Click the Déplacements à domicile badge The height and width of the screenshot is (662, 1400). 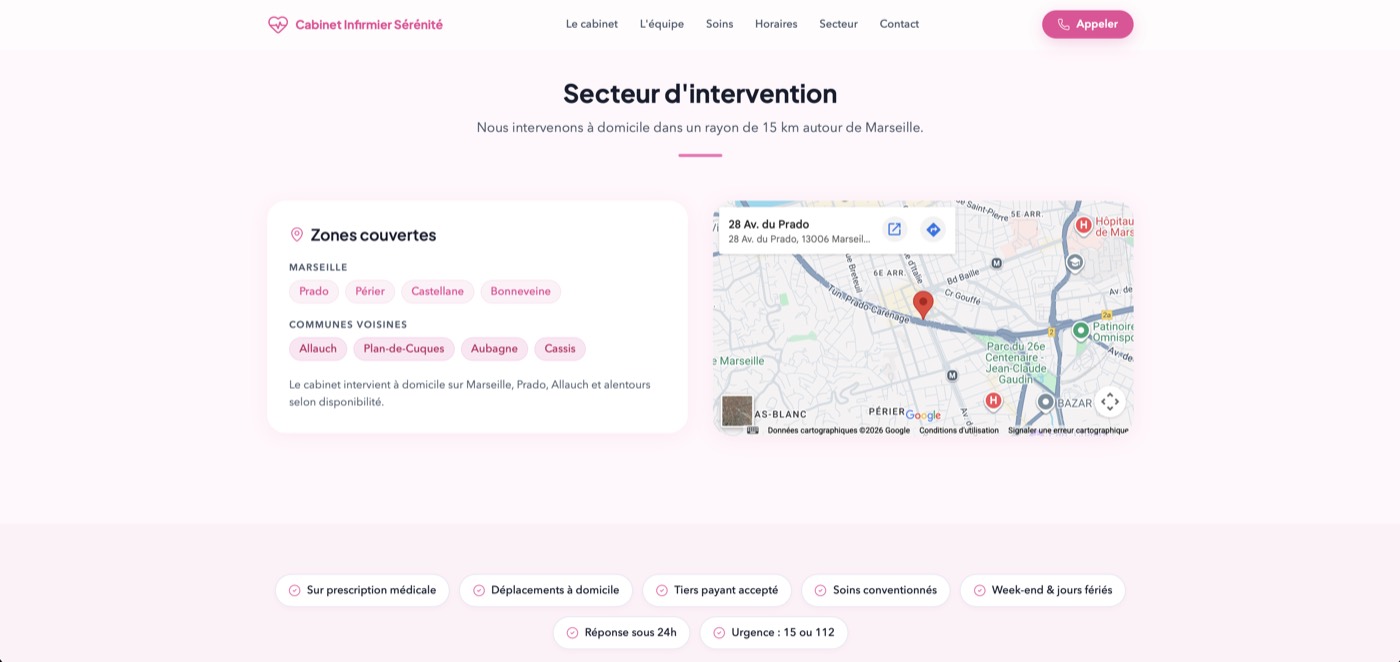[x=546, y=590]
